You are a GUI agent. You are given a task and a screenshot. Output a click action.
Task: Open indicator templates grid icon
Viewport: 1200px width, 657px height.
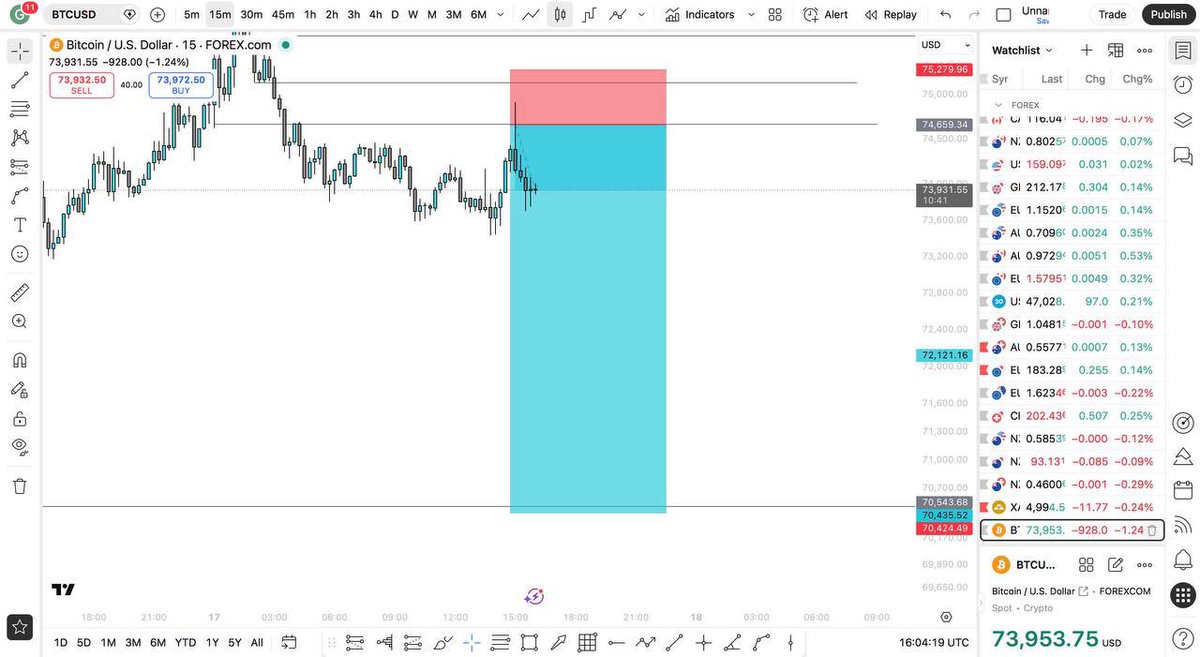(x=775, y=15)
